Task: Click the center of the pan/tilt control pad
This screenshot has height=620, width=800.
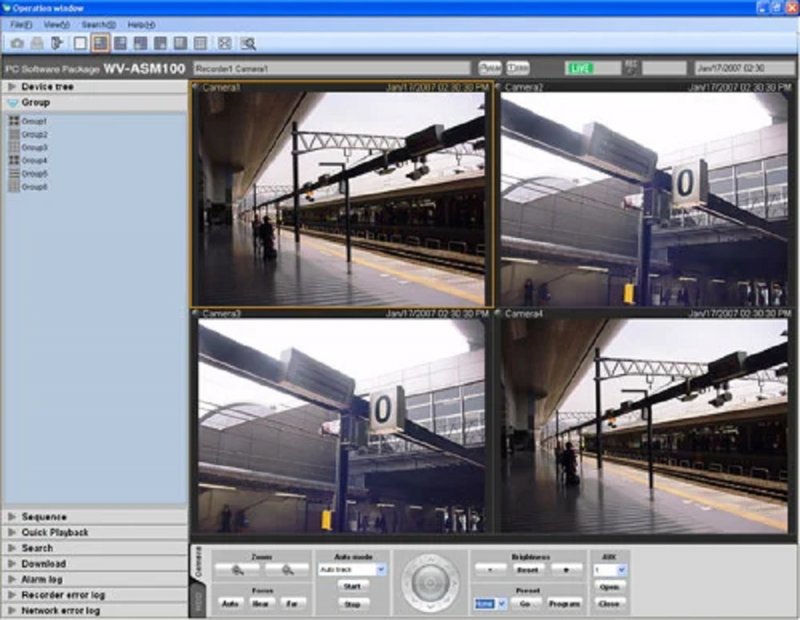Action: (x=429, y=582)
